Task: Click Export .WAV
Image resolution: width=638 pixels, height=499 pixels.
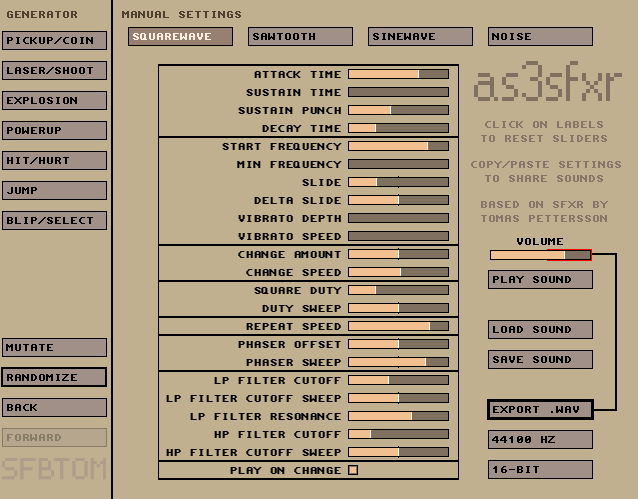Action: [540, 409]
